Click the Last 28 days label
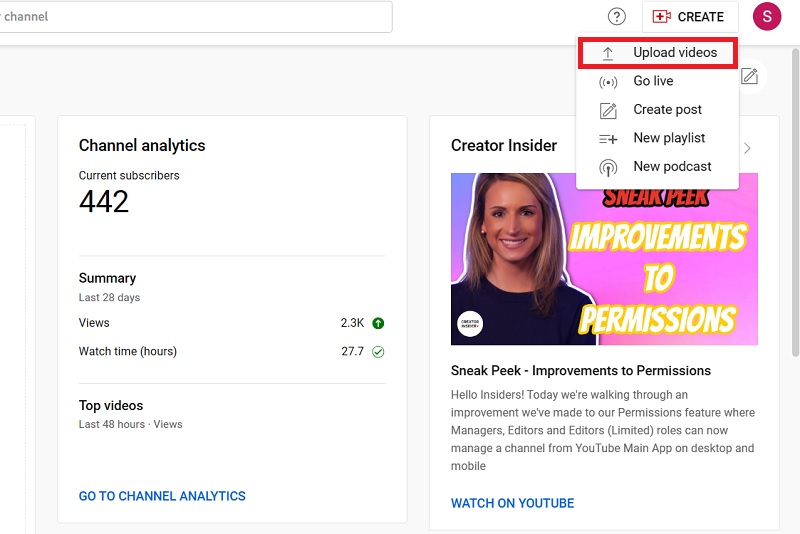Viewport: 800px width, 534px height. click(109, 298)
